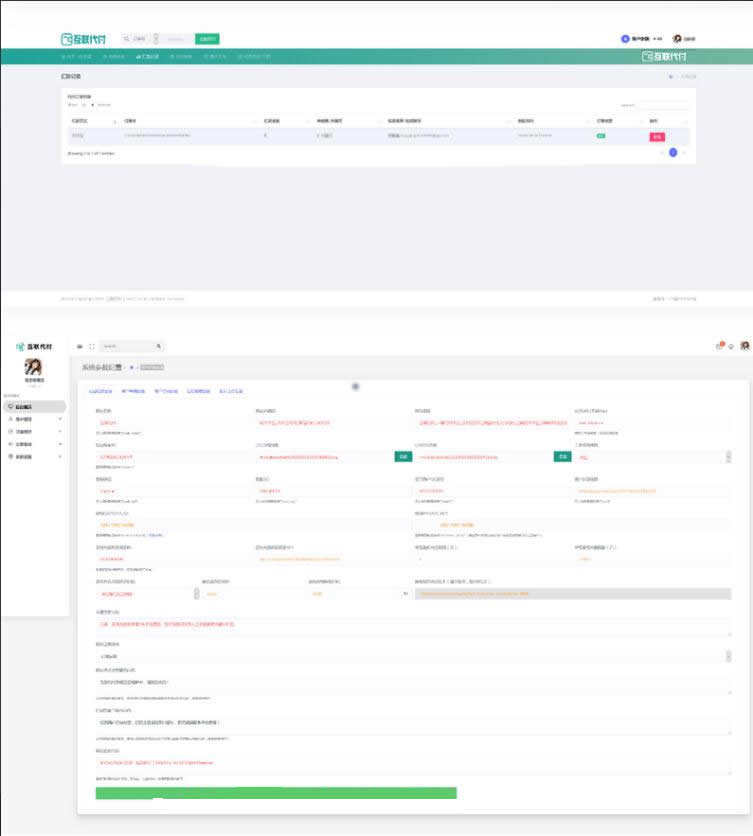This screenshot has width=753, height=836.
Task: Click the round blue account balance icon
Action: [625, 39]
